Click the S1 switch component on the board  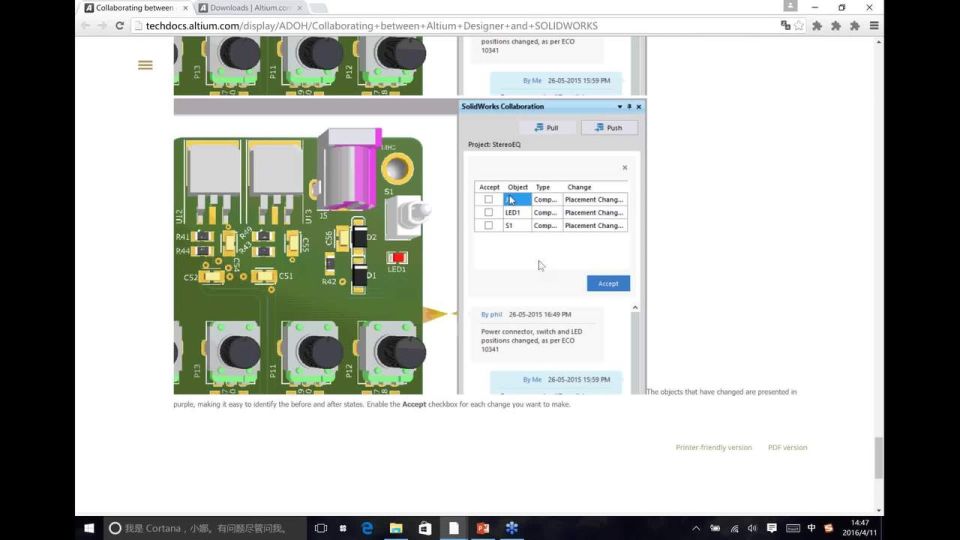[407, 217]
